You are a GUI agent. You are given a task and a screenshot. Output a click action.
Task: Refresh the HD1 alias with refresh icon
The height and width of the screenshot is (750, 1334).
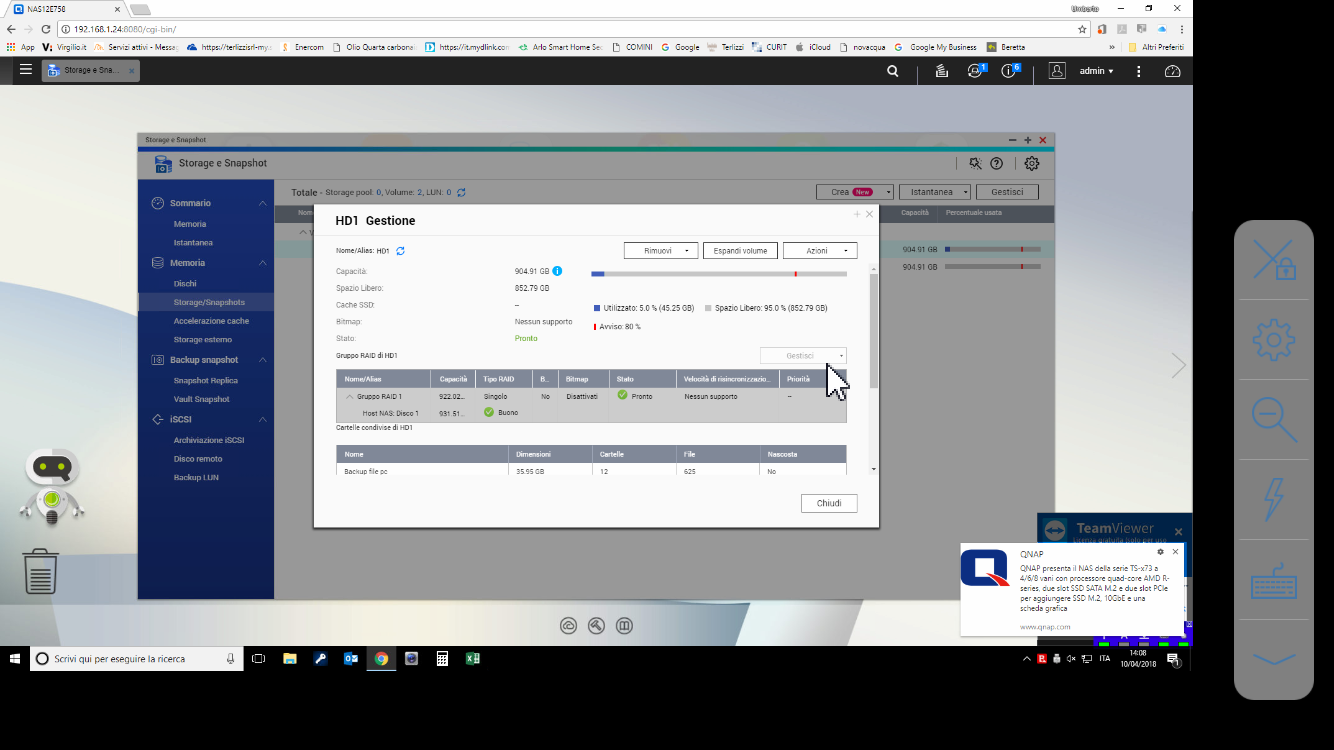coord(401,251)
